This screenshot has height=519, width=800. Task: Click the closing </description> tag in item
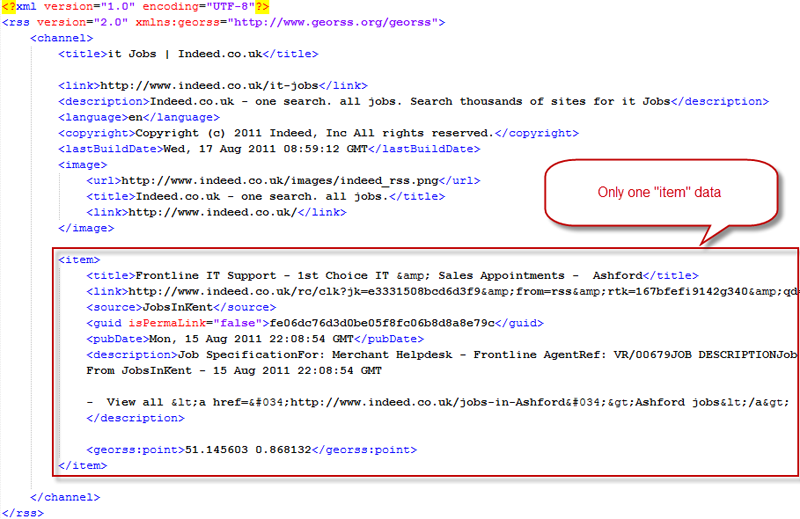(x=135, y=418)
